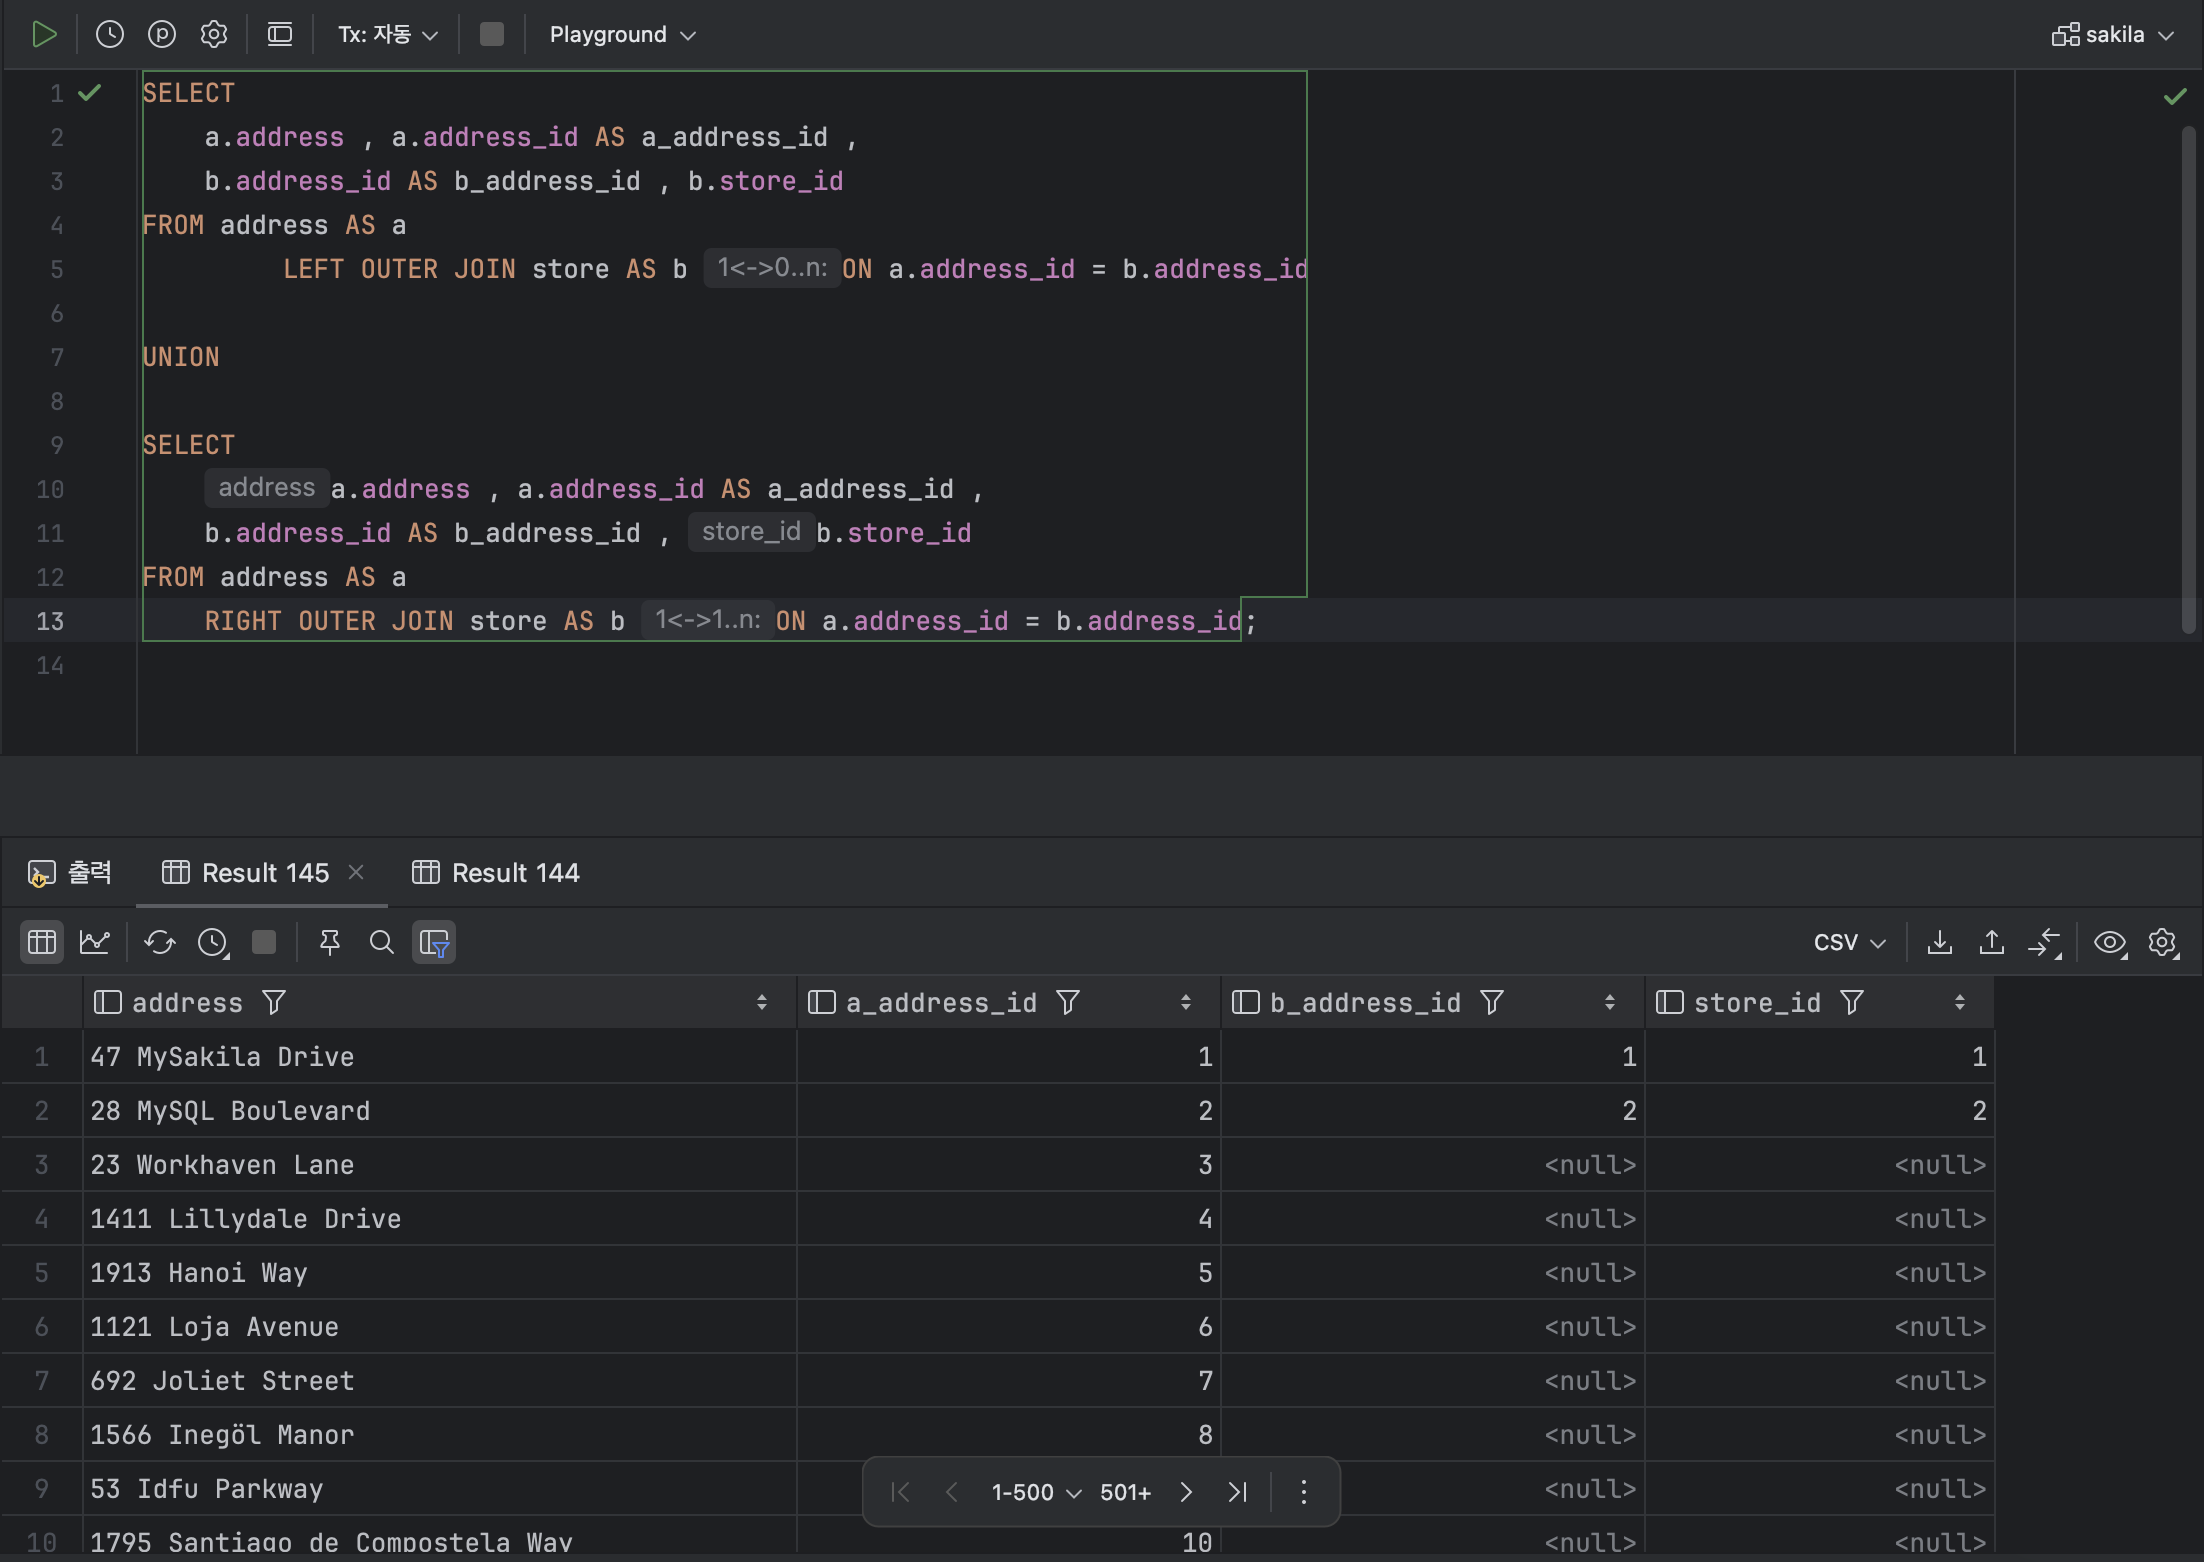Open the 출력 output tab

(70, 873)
